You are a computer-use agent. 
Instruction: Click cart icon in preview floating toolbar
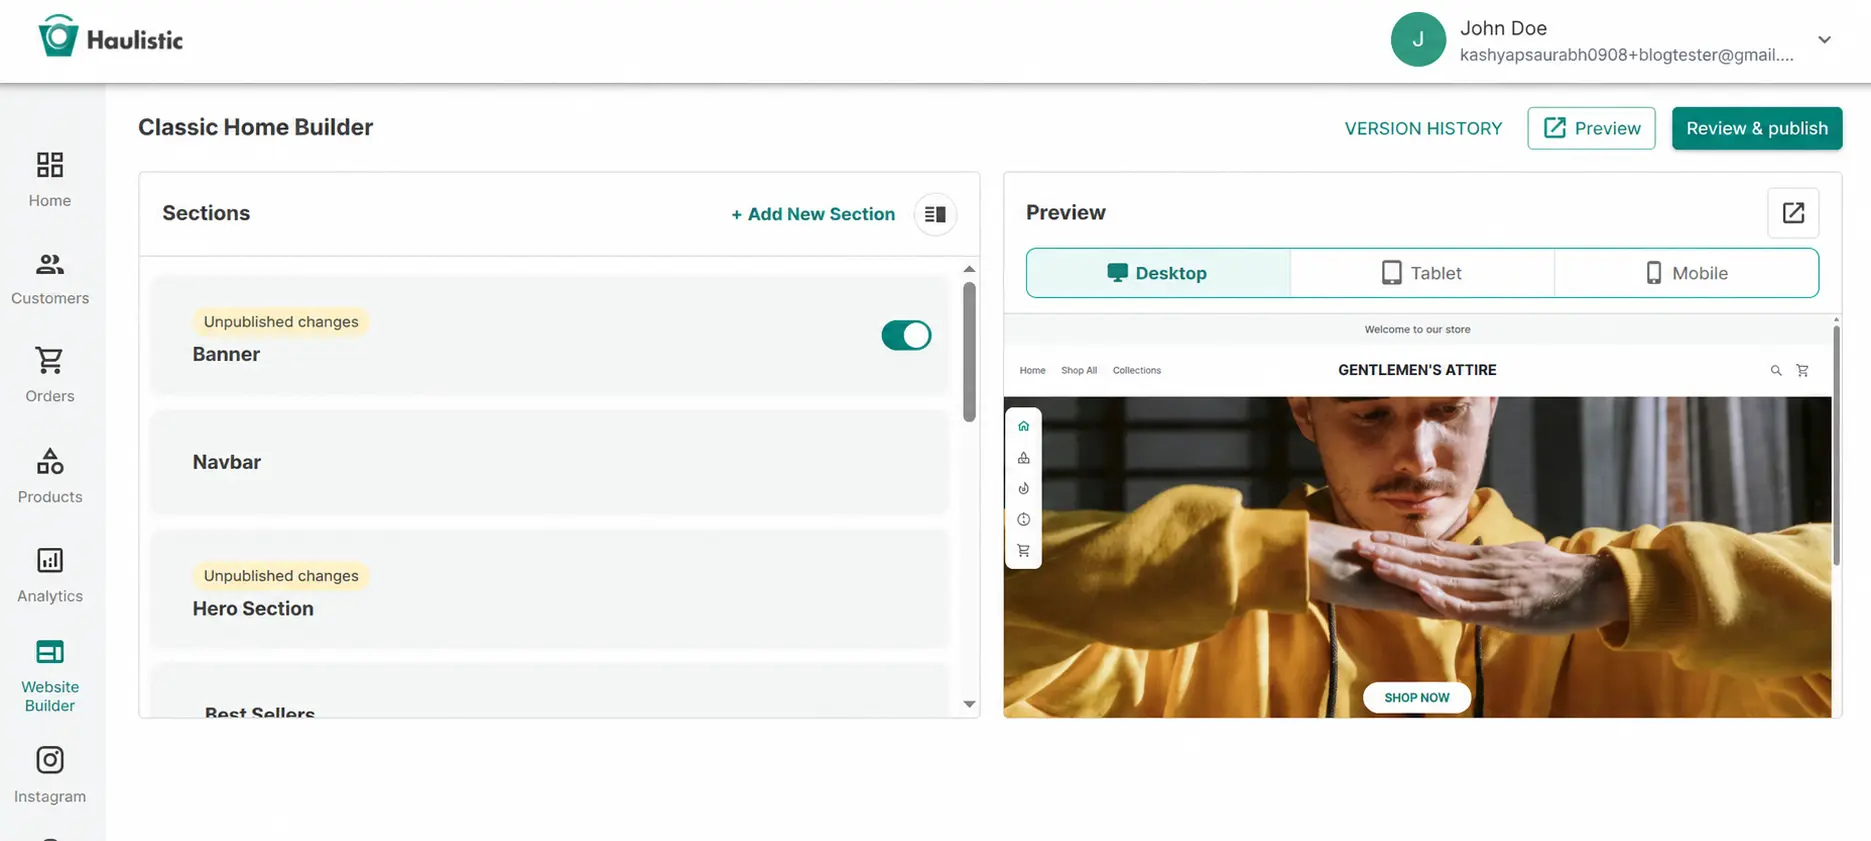coord(1023,551)
